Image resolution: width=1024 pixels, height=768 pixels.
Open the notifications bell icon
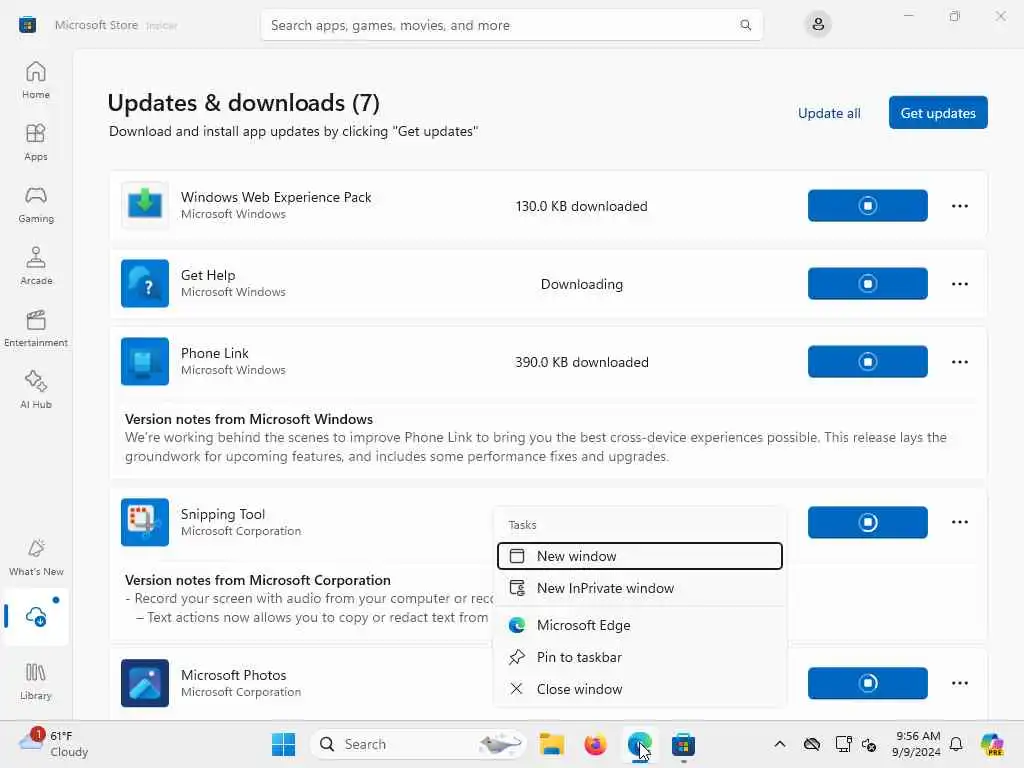pos(955,744)
